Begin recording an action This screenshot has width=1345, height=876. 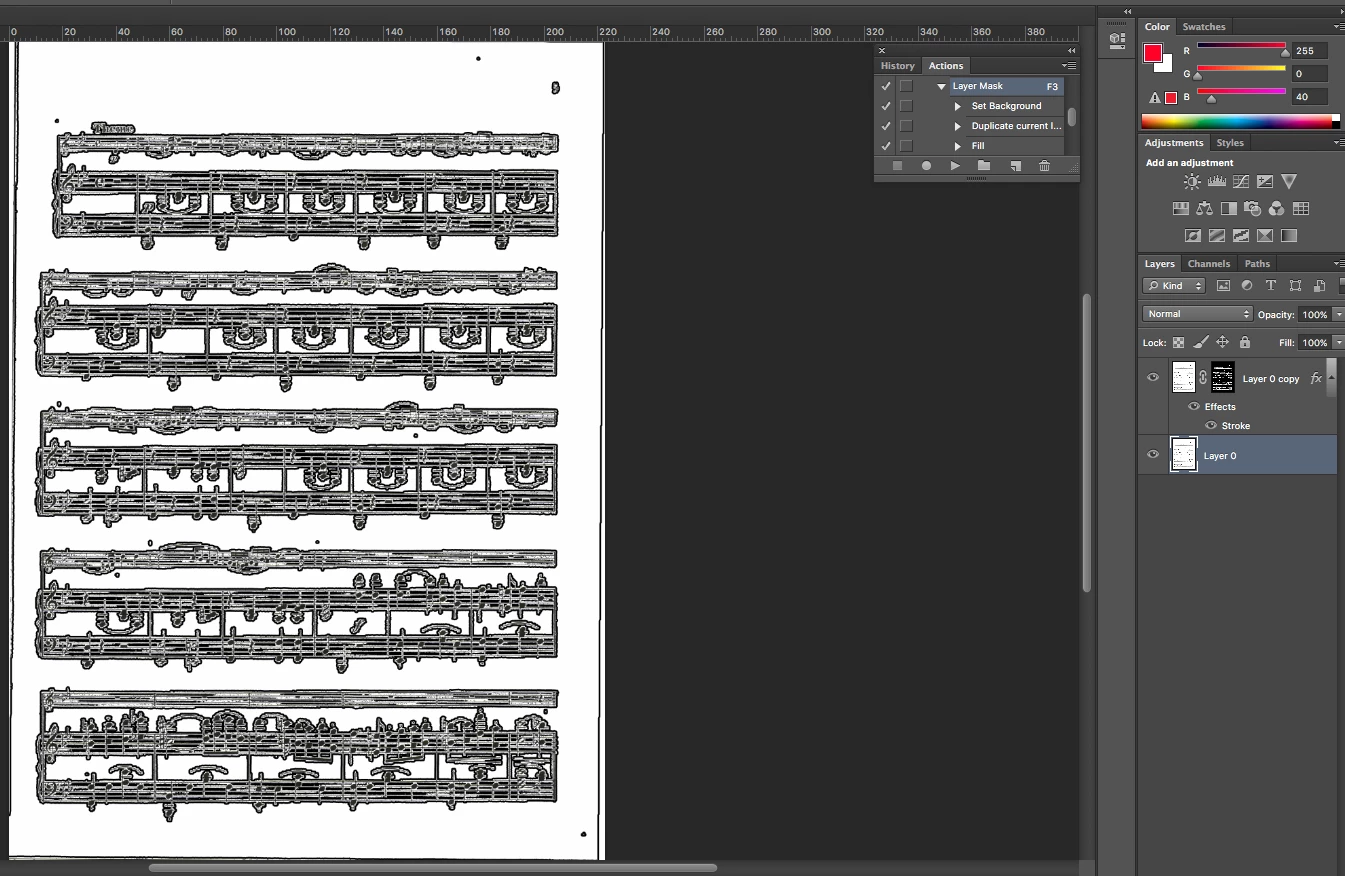pos(926,166)
